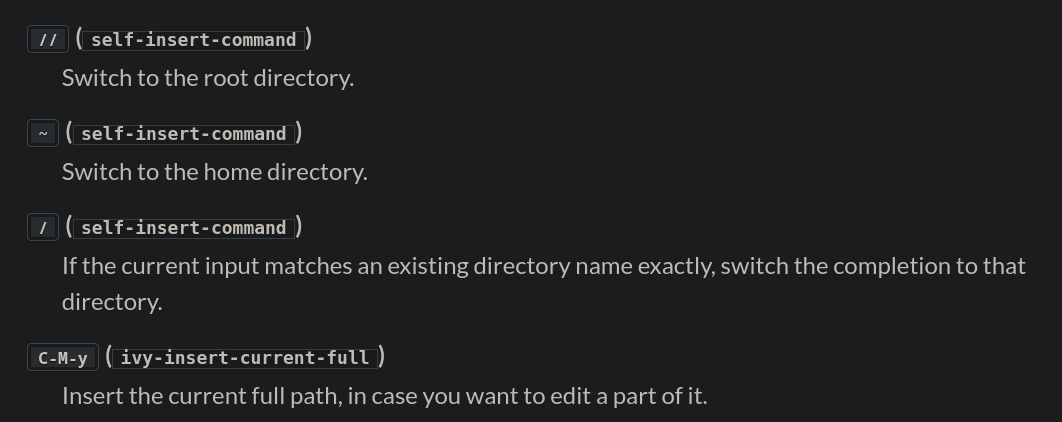The image size is (1062, 422).
Task: Click the "Switch to the home directory." description
Action: tap(214, 172)
